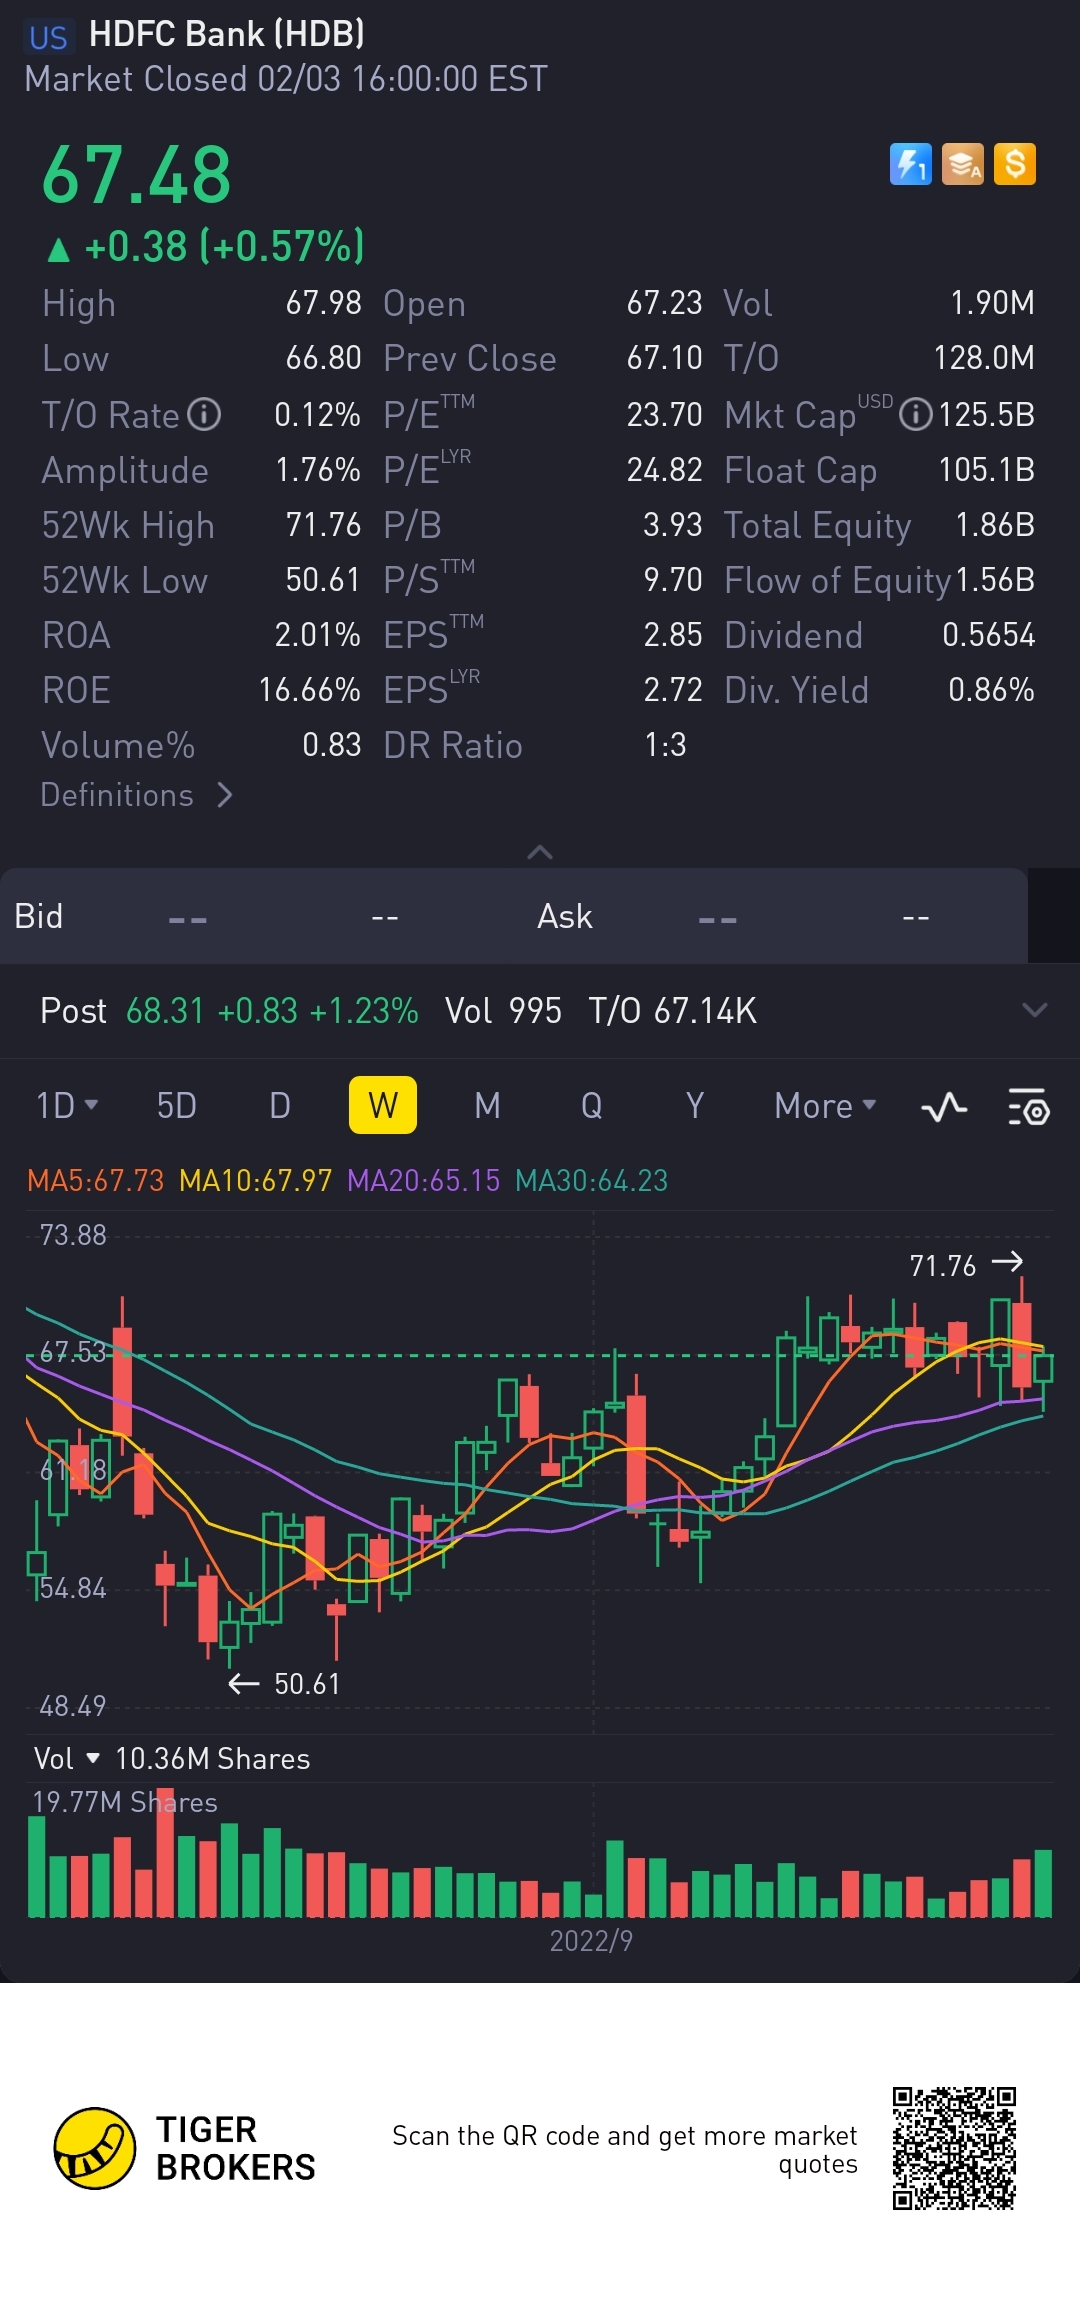Switch to the Y yearly chart tab
This screenshot has height=2315, width=1080.
coord(695,1106)
